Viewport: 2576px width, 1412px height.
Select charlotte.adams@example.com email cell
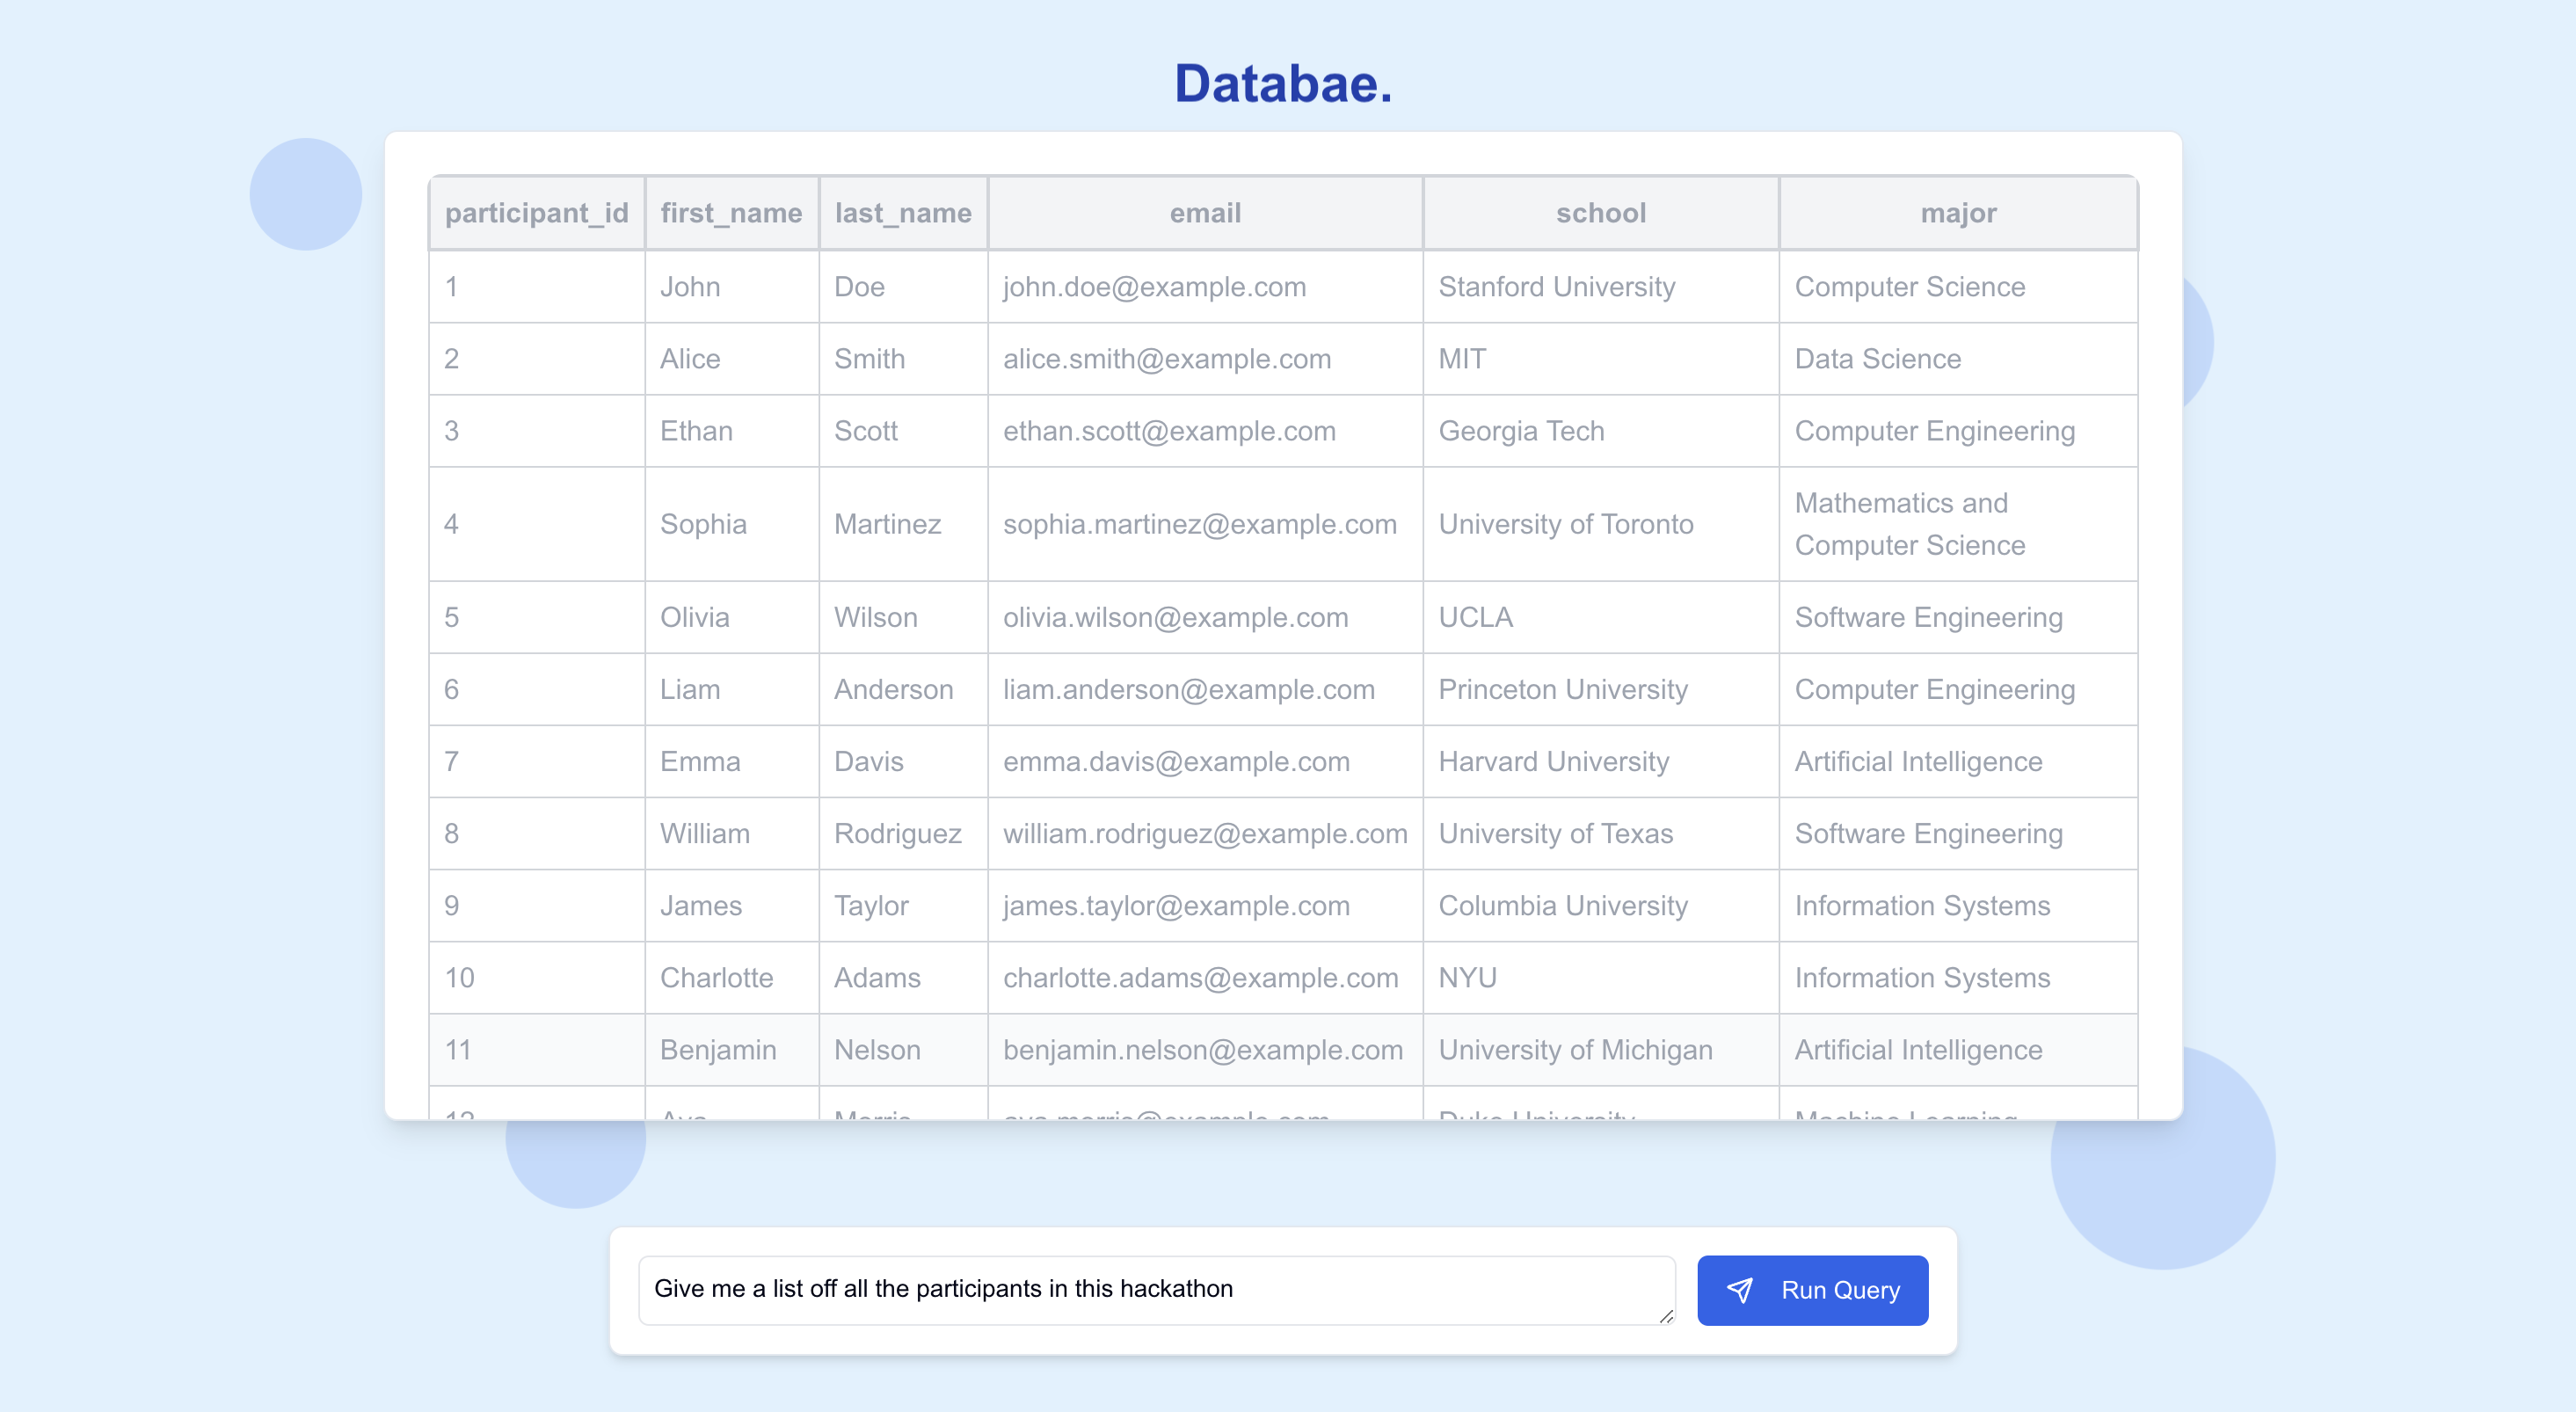[x=1200, y=977]
